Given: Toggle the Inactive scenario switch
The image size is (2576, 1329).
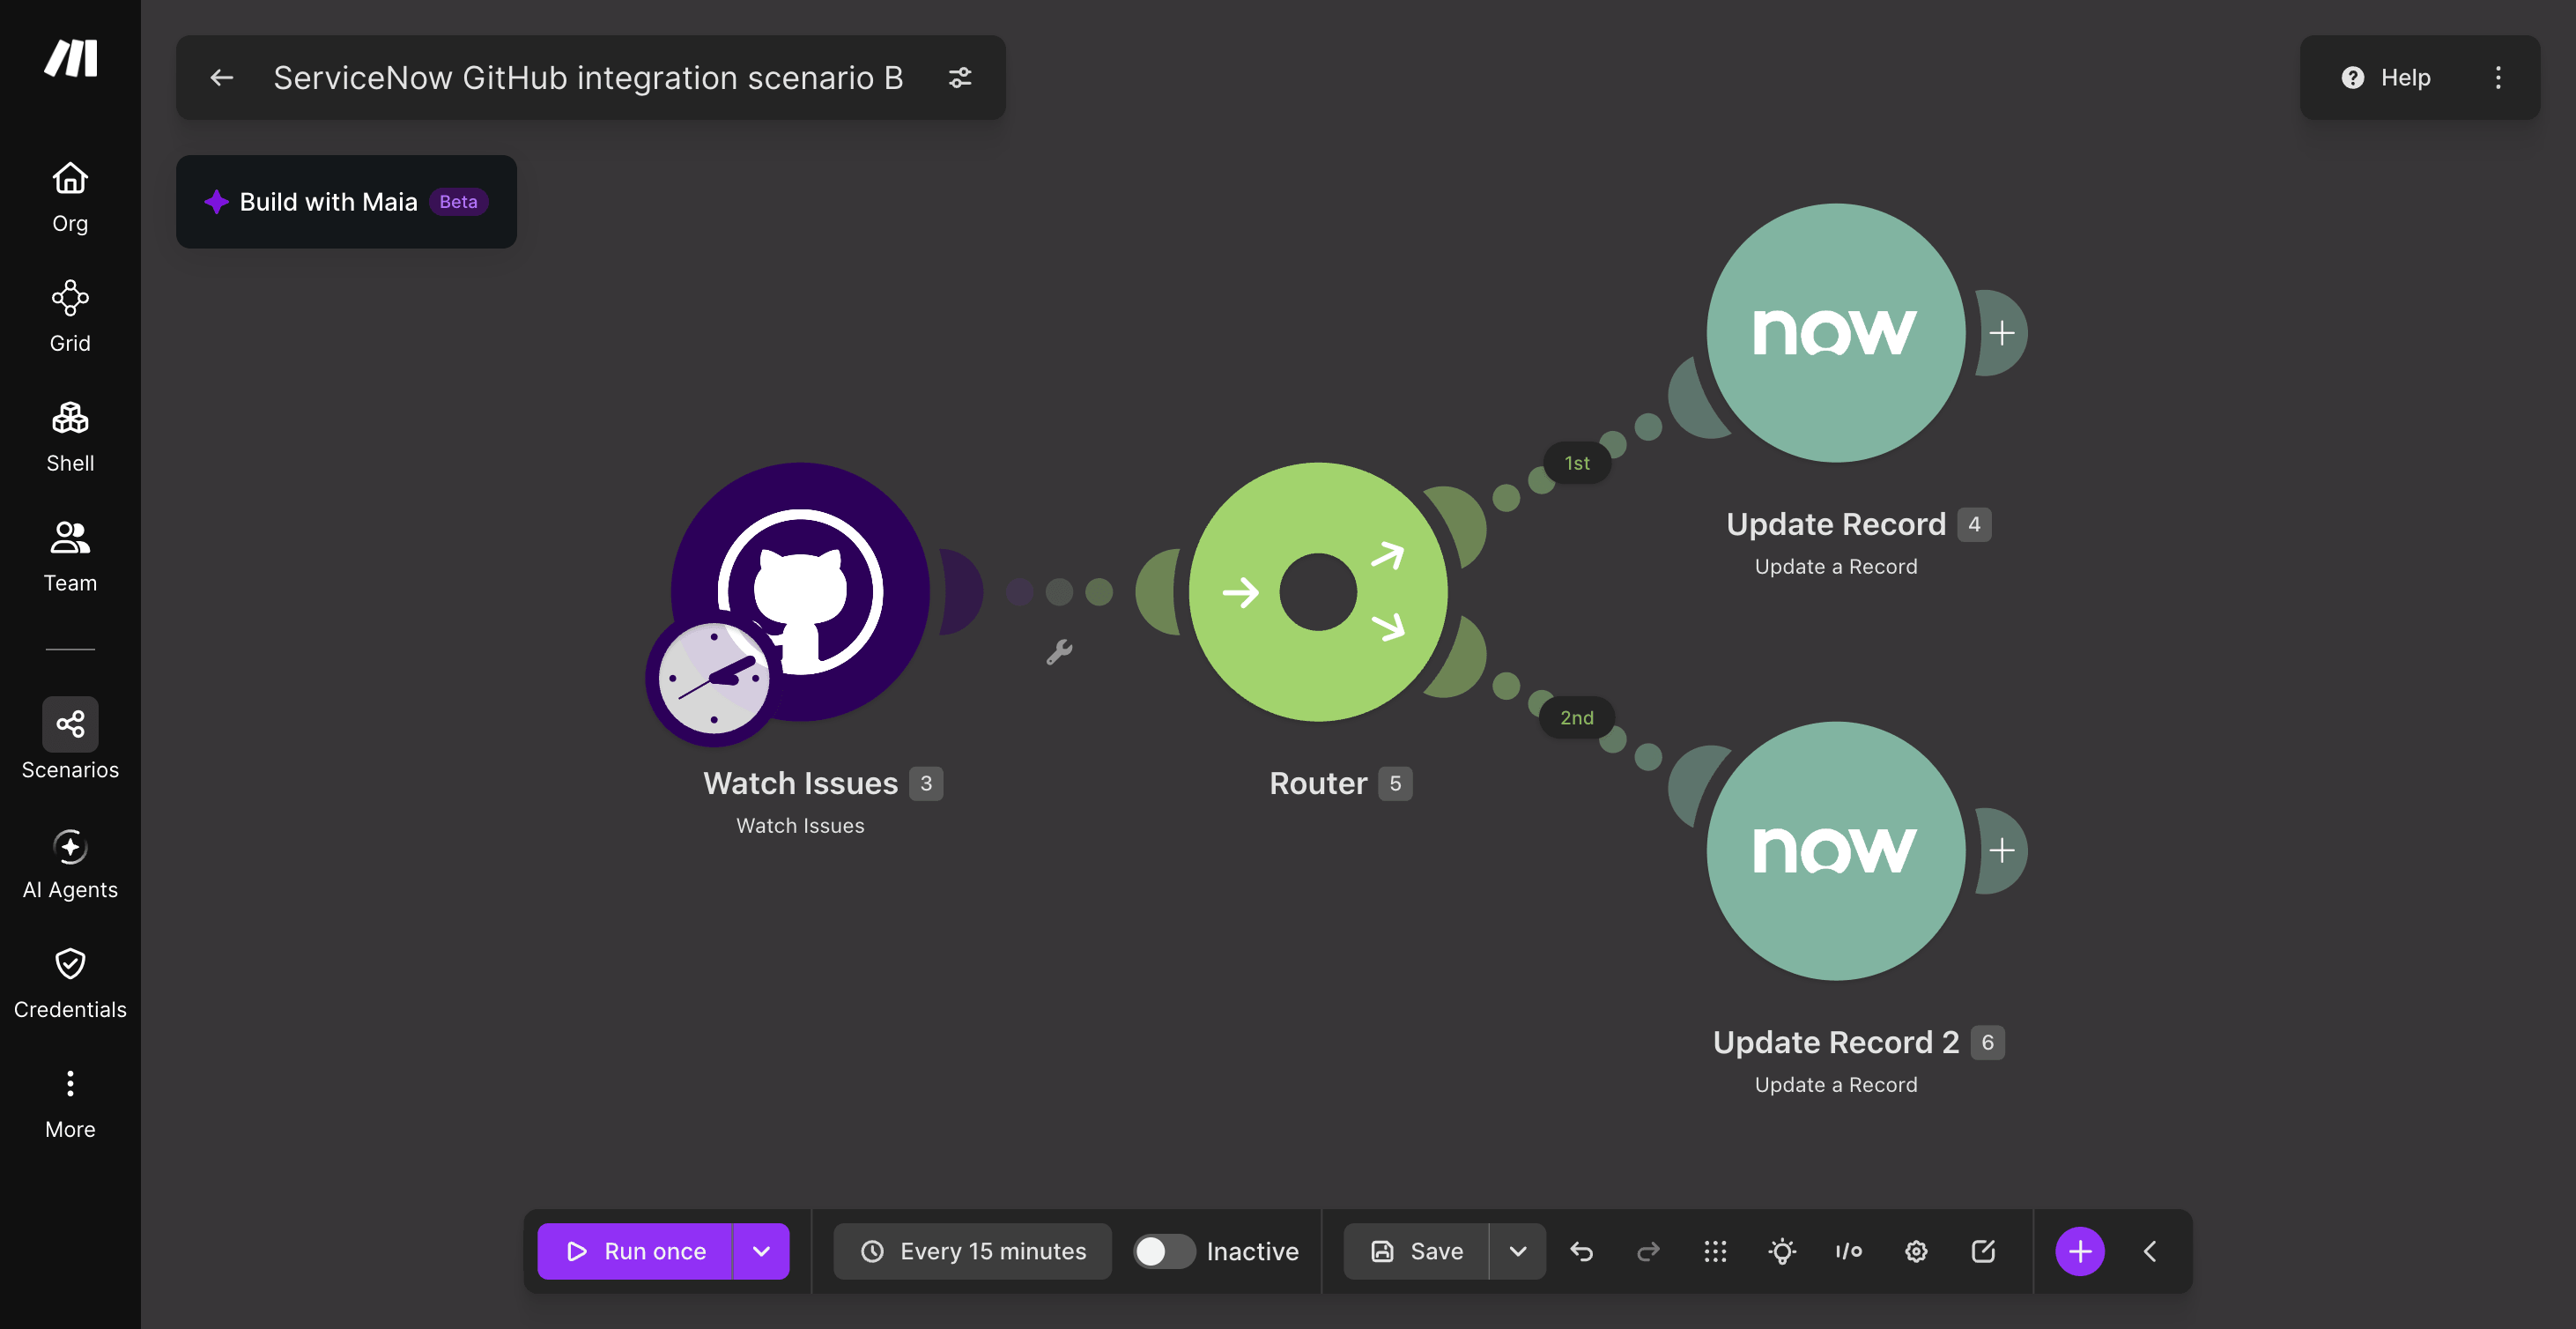Looking at the screenshot, I should (1163, 1251).
